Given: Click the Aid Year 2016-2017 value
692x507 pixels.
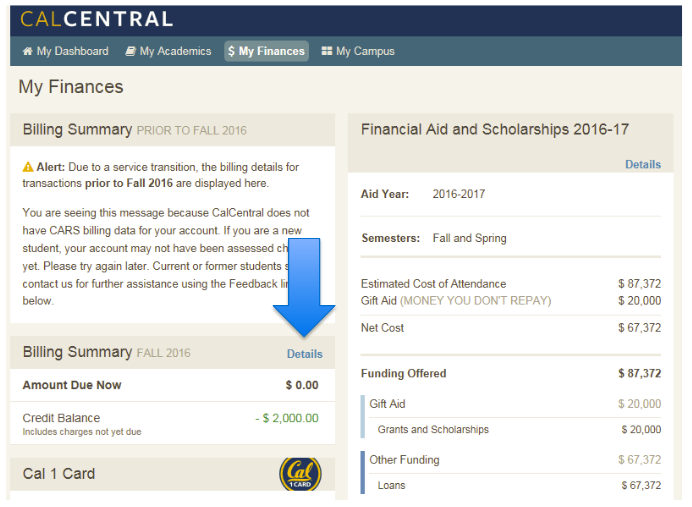Looking at the screenshot, I should point(459,194).
